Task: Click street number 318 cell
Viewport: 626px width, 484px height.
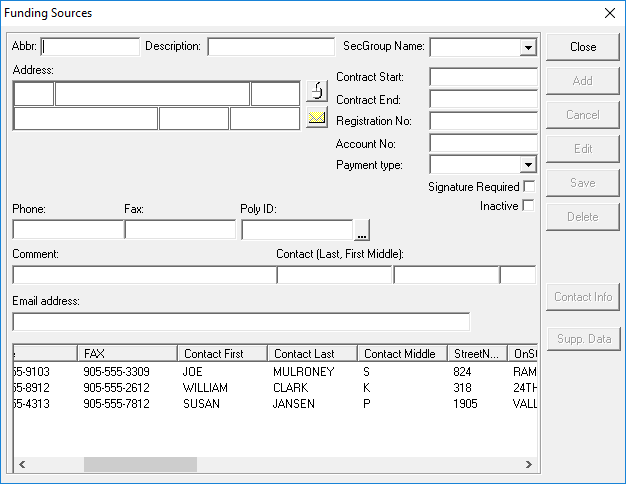Action: pos(462,388)
